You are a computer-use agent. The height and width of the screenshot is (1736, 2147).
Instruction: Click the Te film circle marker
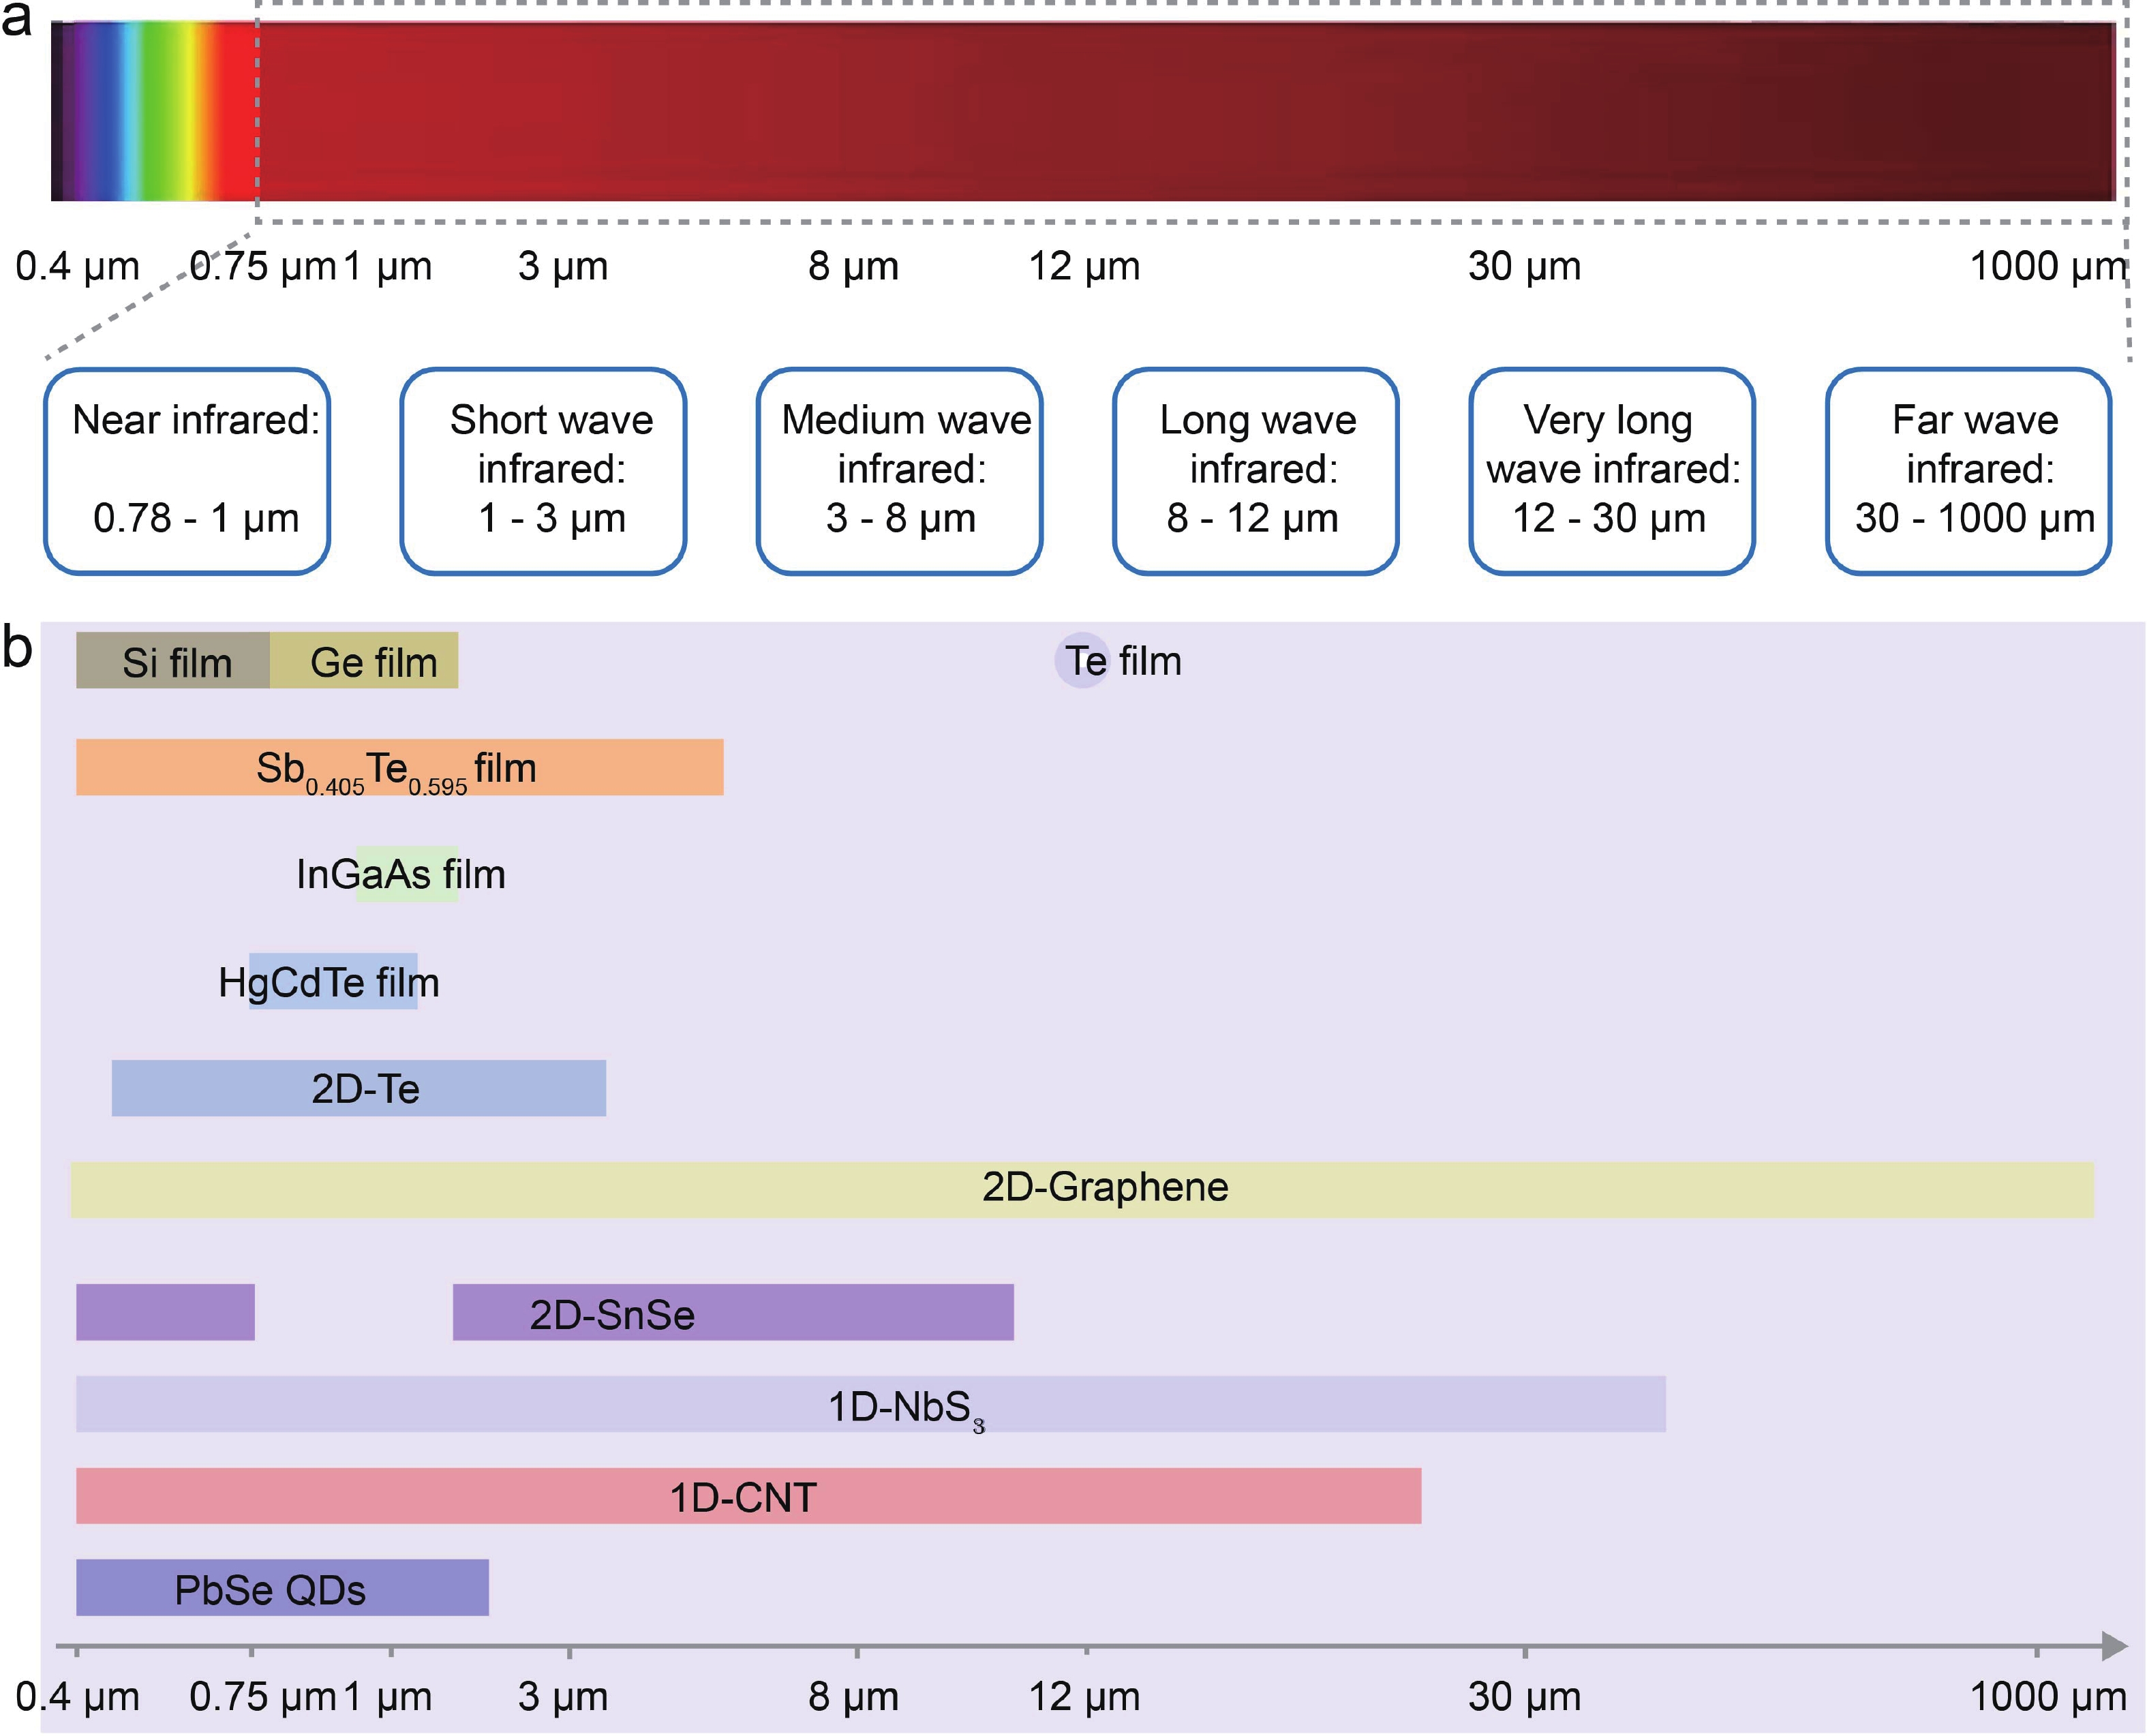1083,661
